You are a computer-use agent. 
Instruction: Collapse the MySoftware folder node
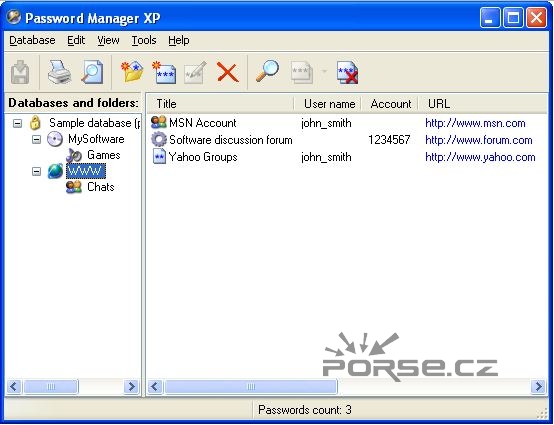[36, 140]
